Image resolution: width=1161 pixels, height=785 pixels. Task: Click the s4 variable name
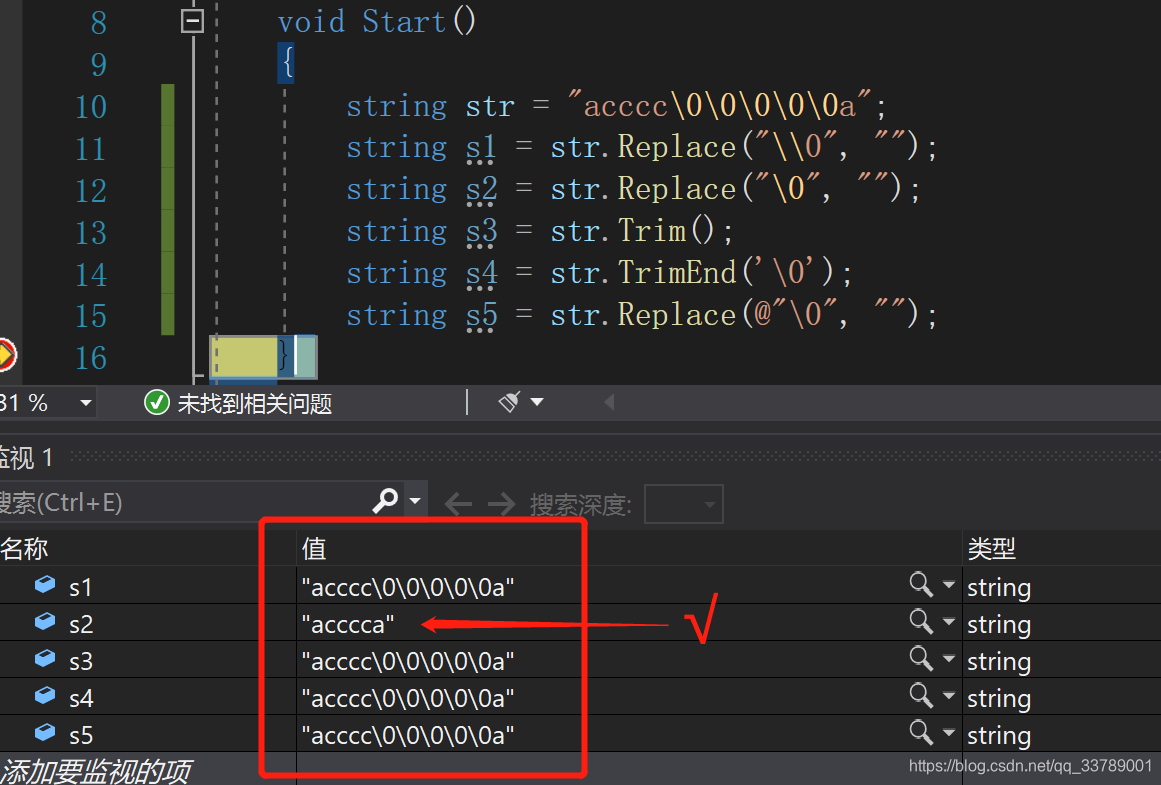81,698
